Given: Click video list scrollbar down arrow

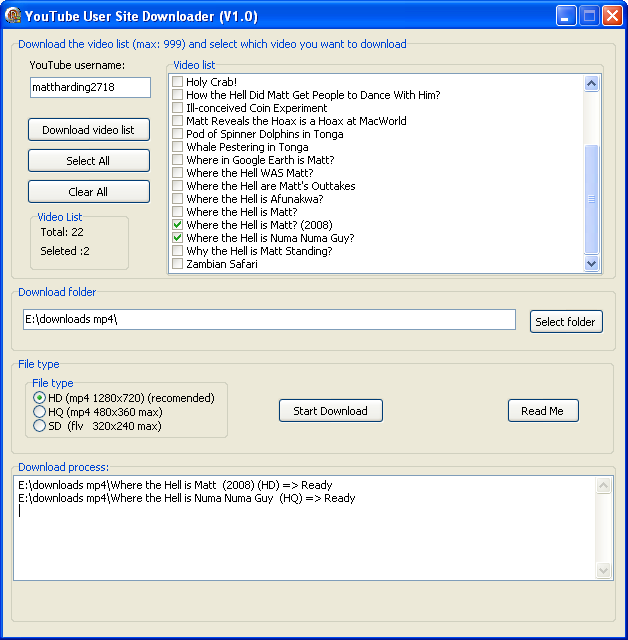Looking at the screenshot, I should tap(591, 263).
